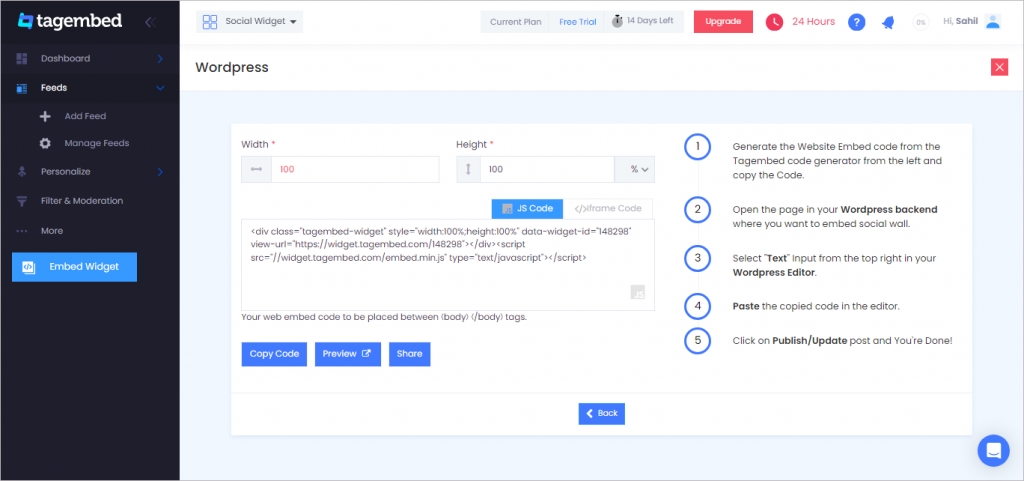Open the More menu item

point(52,231)
